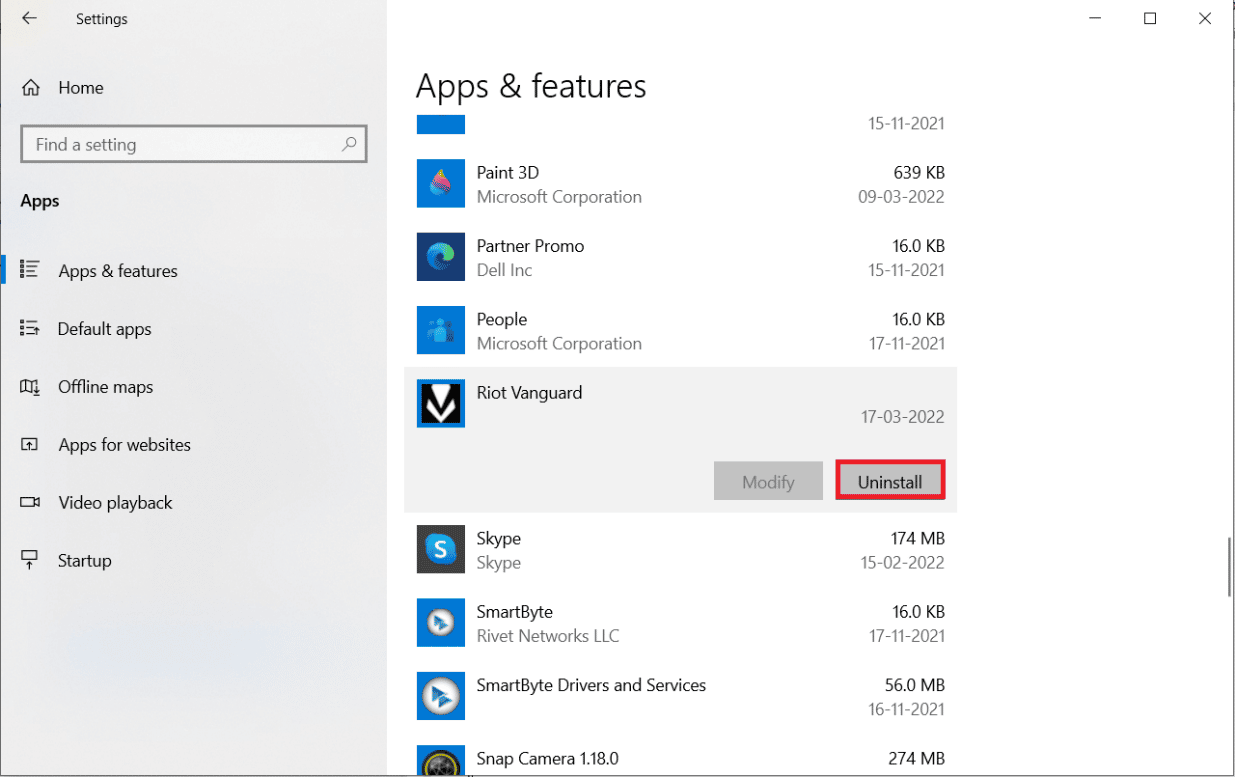The image size is (1235, 777).
Task: Click the search magnifier icon
Action: 349,144
